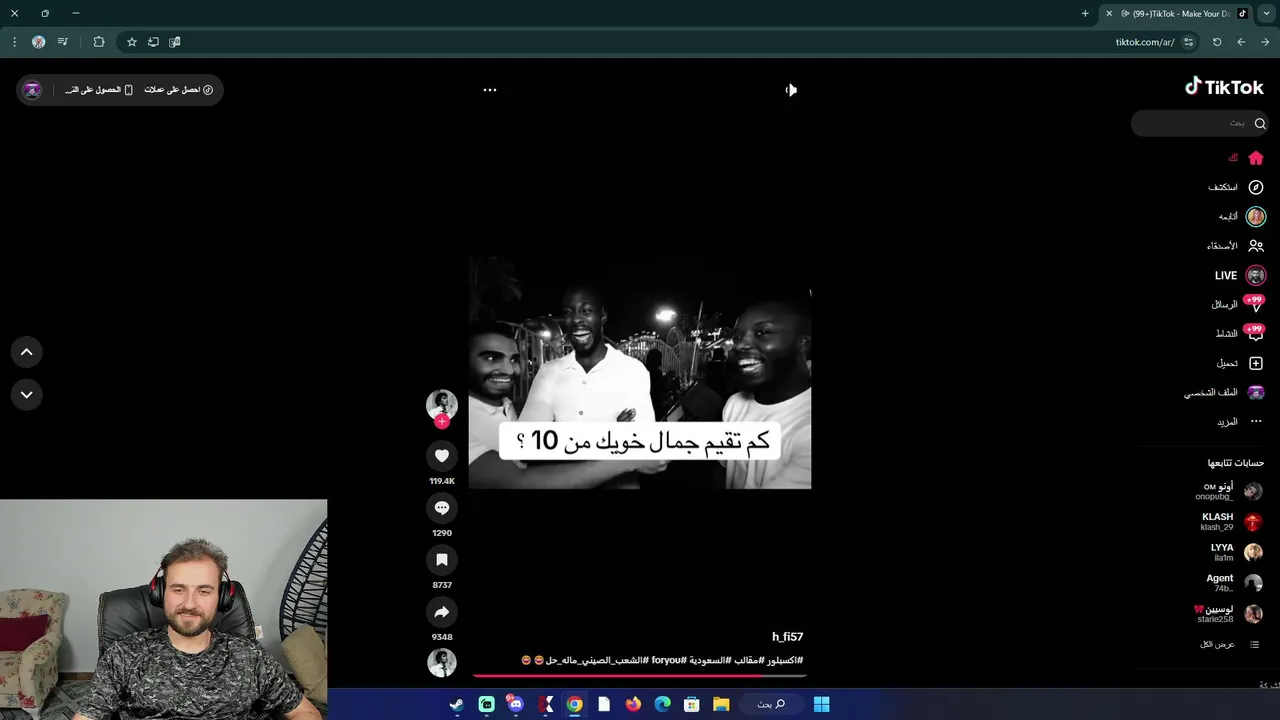This screenshot has height=720, width=1280.
Task: Expand See all (عرض الكل) accounts
Action: tap(1229, 645)
